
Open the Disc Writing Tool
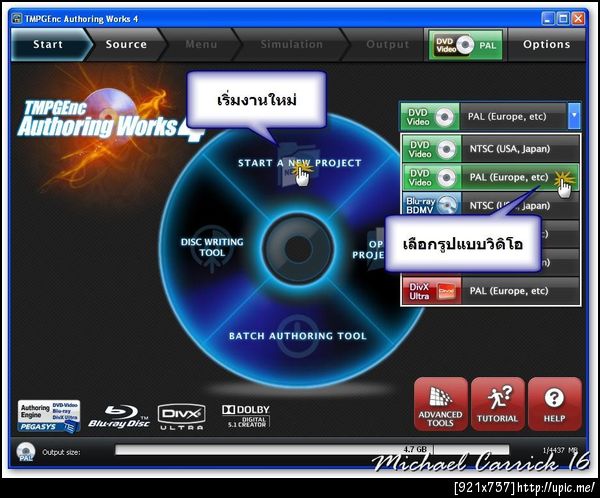pyautogui.click(x=212, y=247)
